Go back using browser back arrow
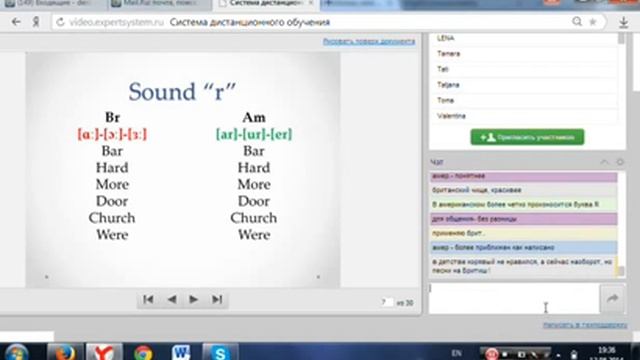 (16, 22)
